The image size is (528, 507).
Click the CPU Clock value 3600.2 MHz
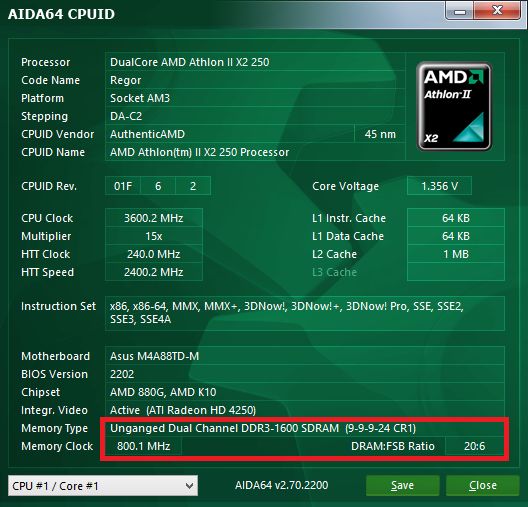click(x=154, y=218)
